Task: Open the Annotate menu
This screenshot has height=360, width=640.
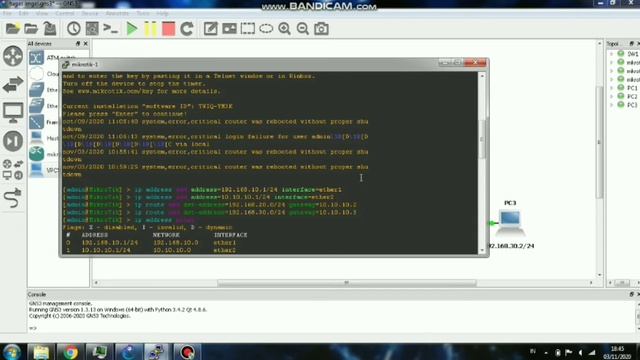Action: coord(117,13)
